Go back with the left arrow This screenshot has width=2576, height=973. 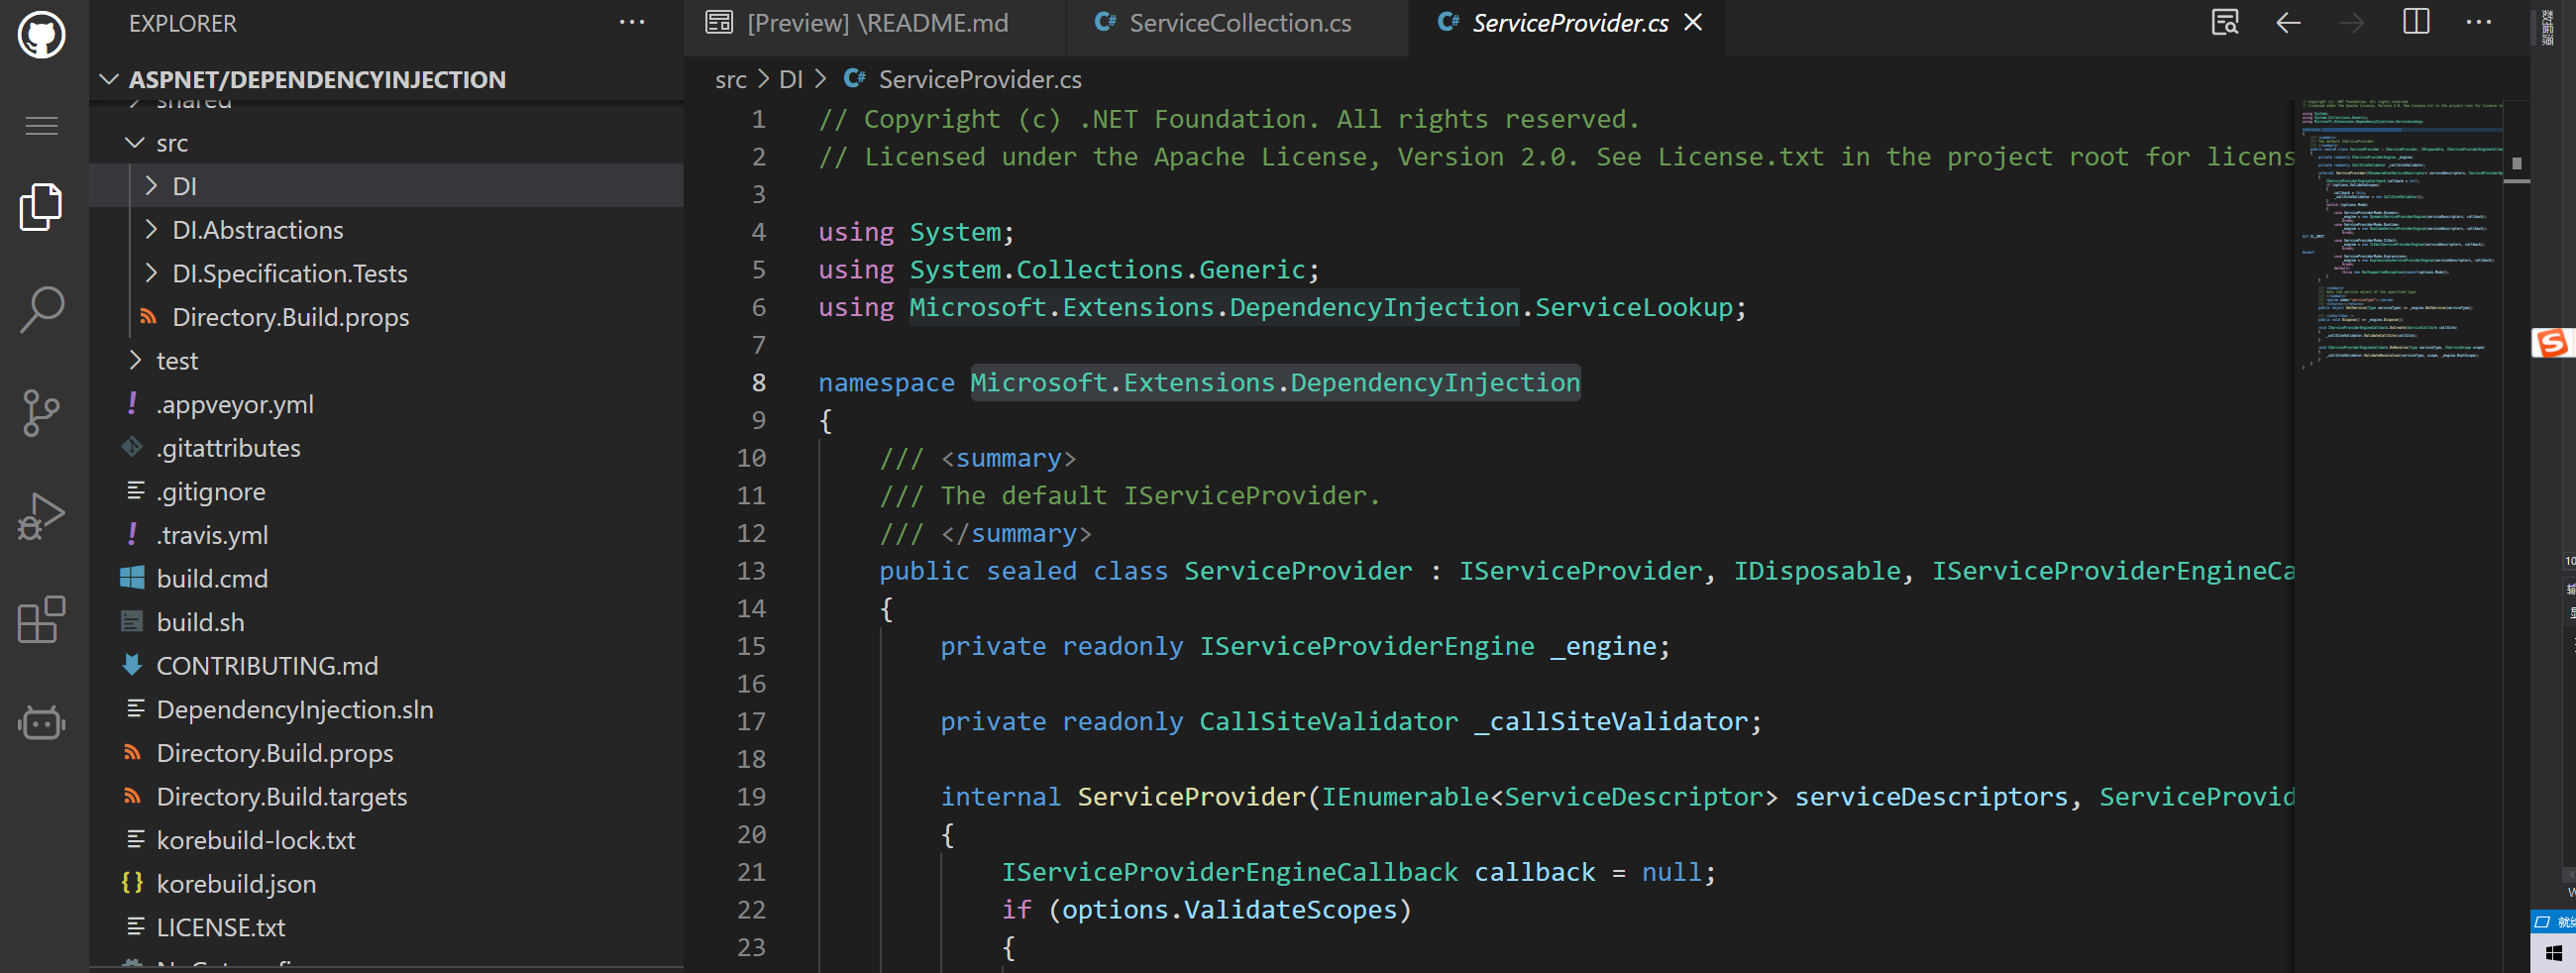pyautogui.click(x=2288, y=22)
